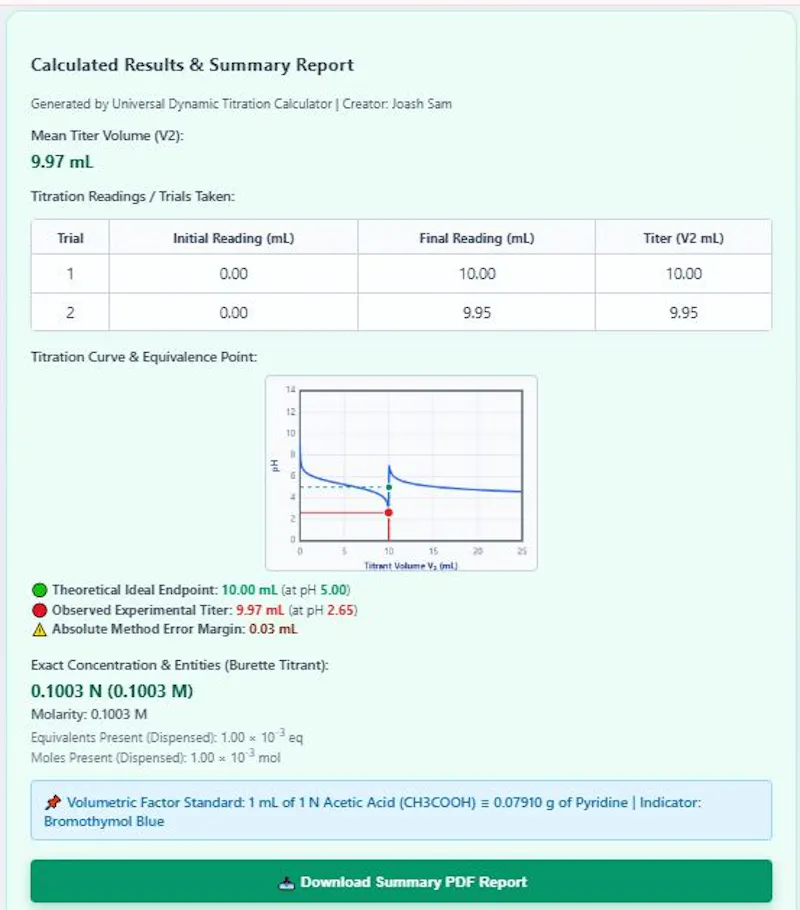Click the red observed point on the curve
This screenshot has width=800, height=910.
coord(388,512)
